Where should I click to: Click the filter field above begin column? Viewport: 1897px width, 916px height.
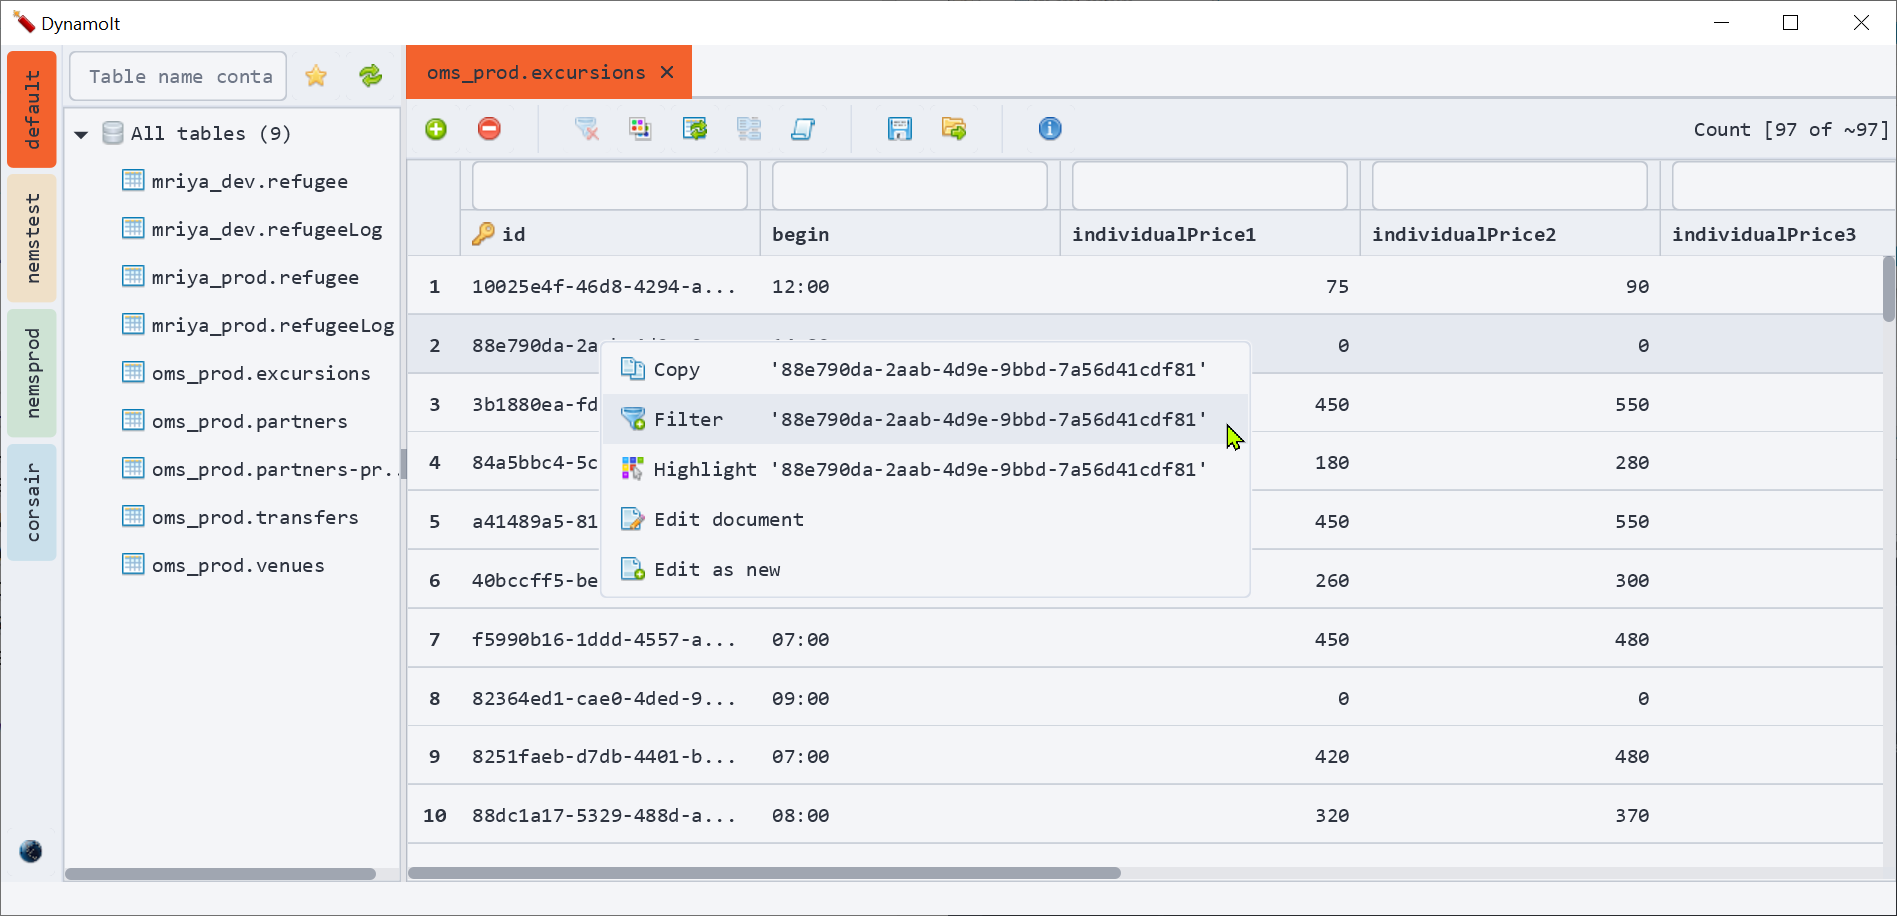click(x=910, y=186)
